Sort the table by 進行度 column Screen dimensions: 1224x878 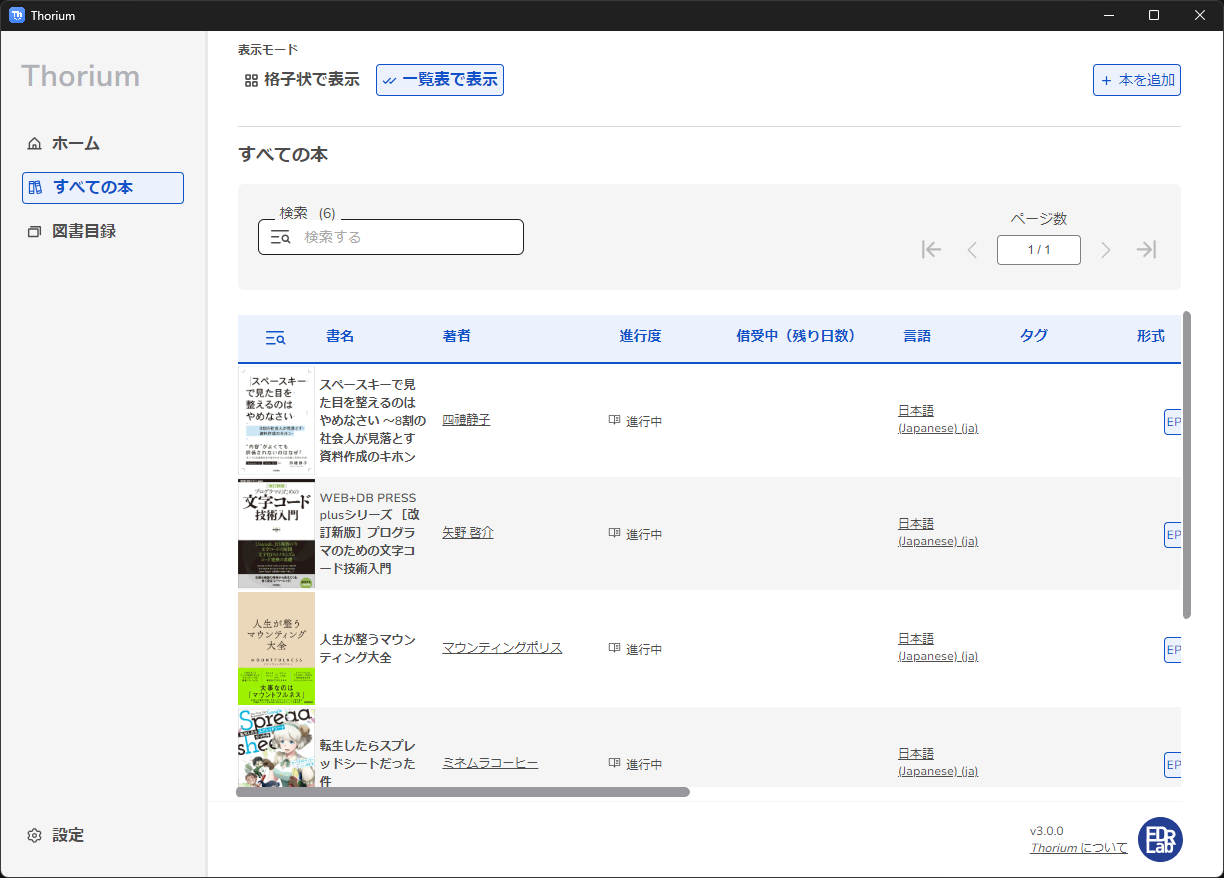(640, 336)
